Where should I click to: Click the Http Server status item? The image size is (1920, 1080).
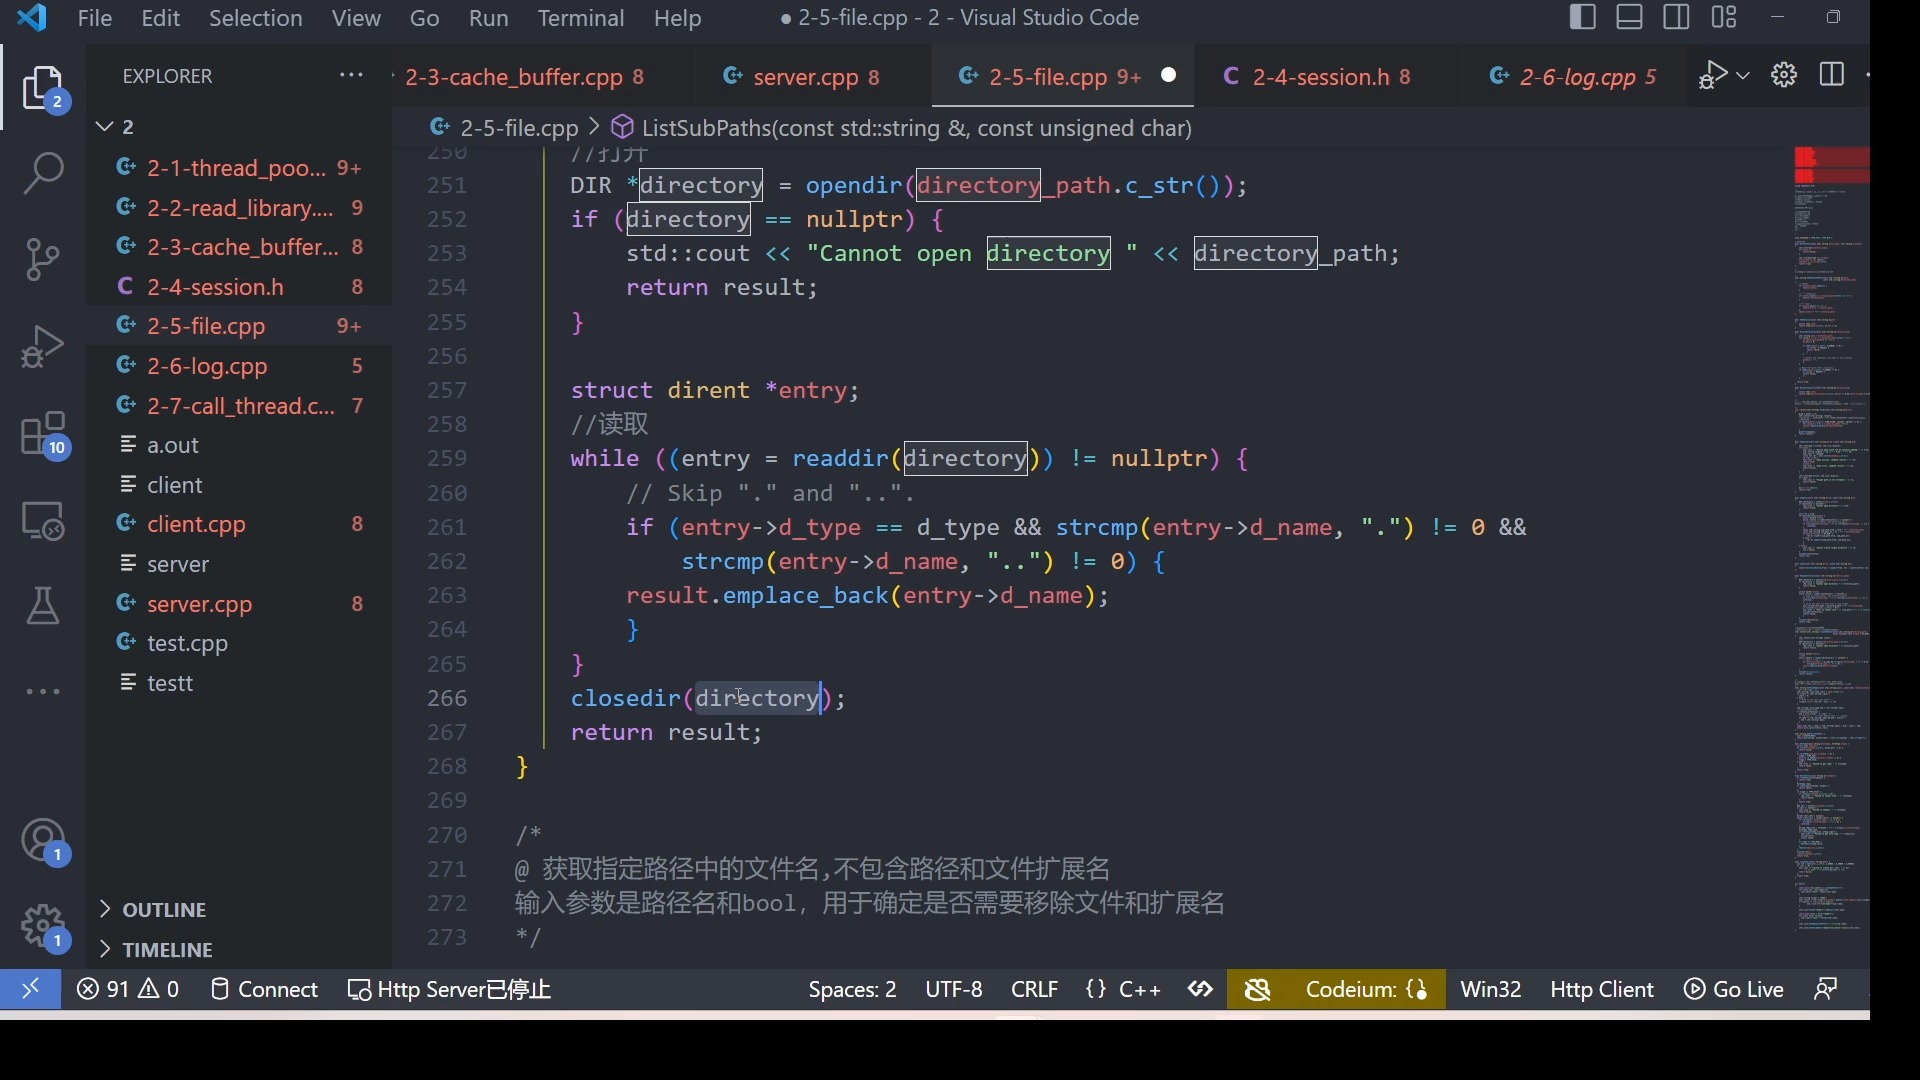450,990
